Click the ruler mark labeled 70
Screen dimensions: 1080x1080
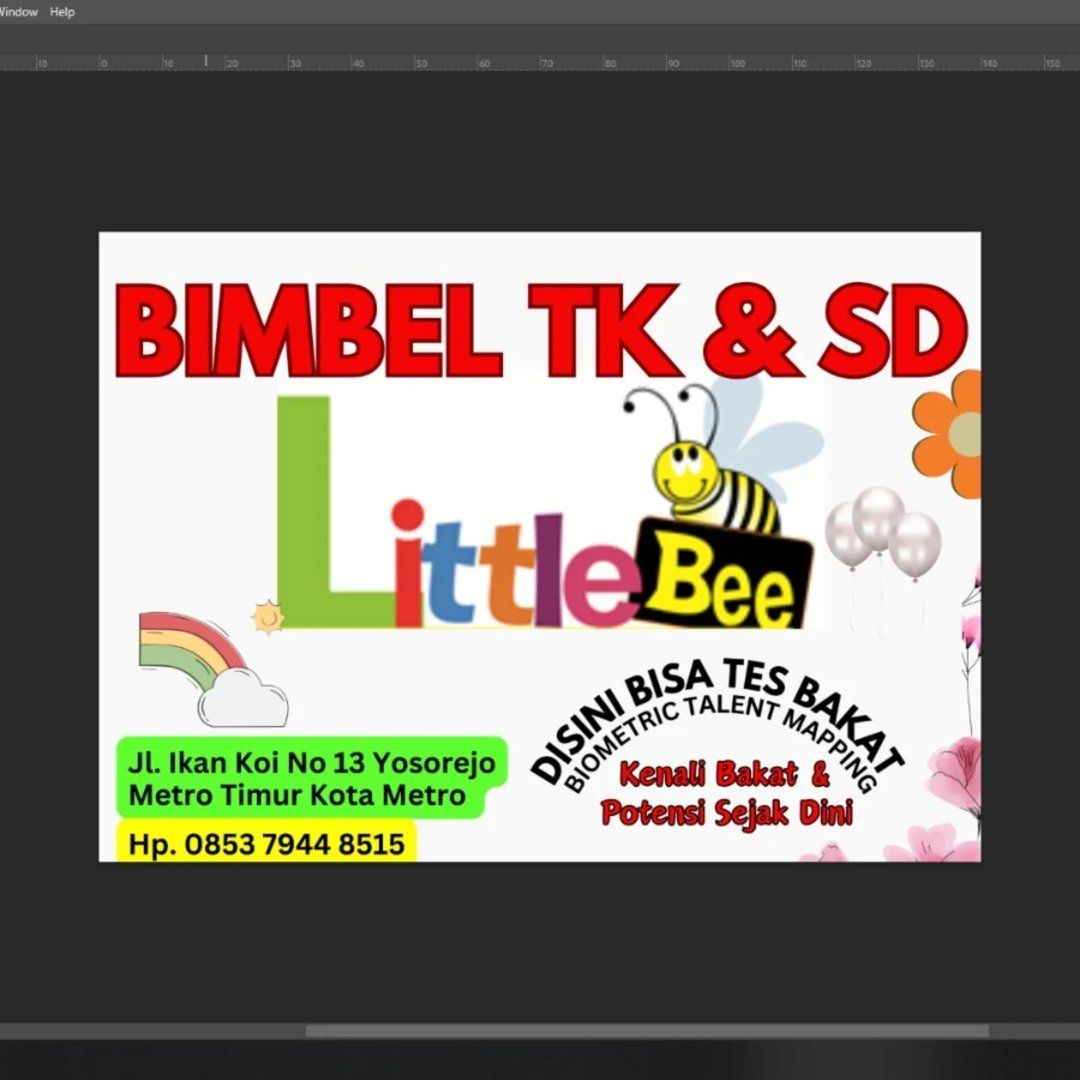tap(546, 63)
